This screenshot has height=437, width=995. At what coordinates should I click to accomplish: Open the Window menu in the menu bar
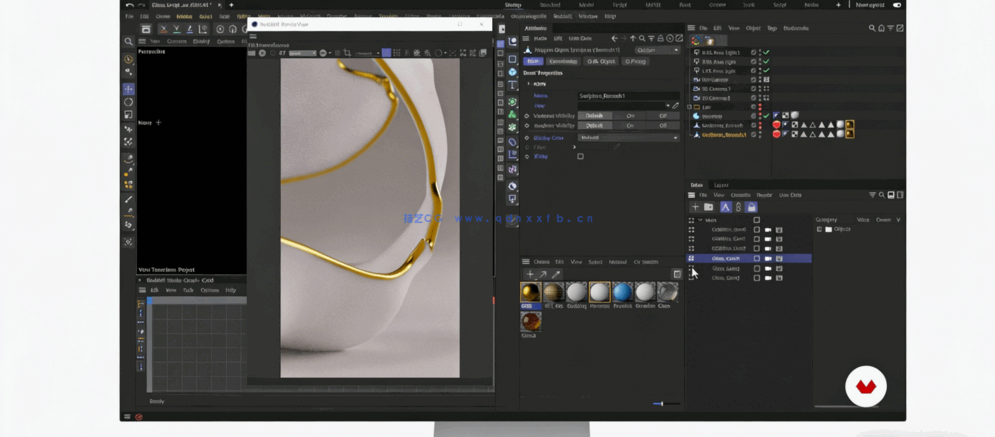588,16
